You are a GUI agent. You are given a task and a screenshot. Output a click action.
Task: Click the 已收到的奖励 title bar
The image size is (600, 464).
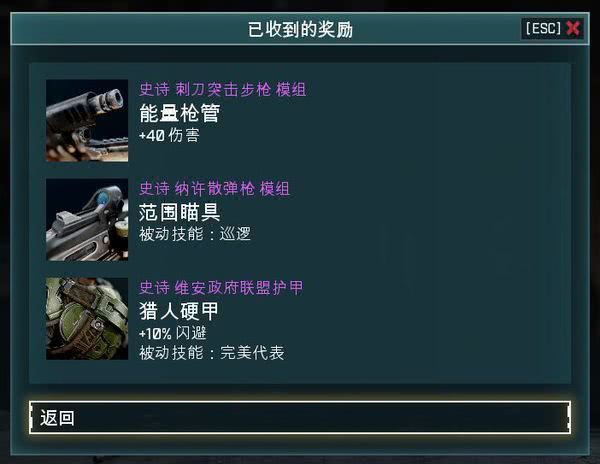pos(300,29)
